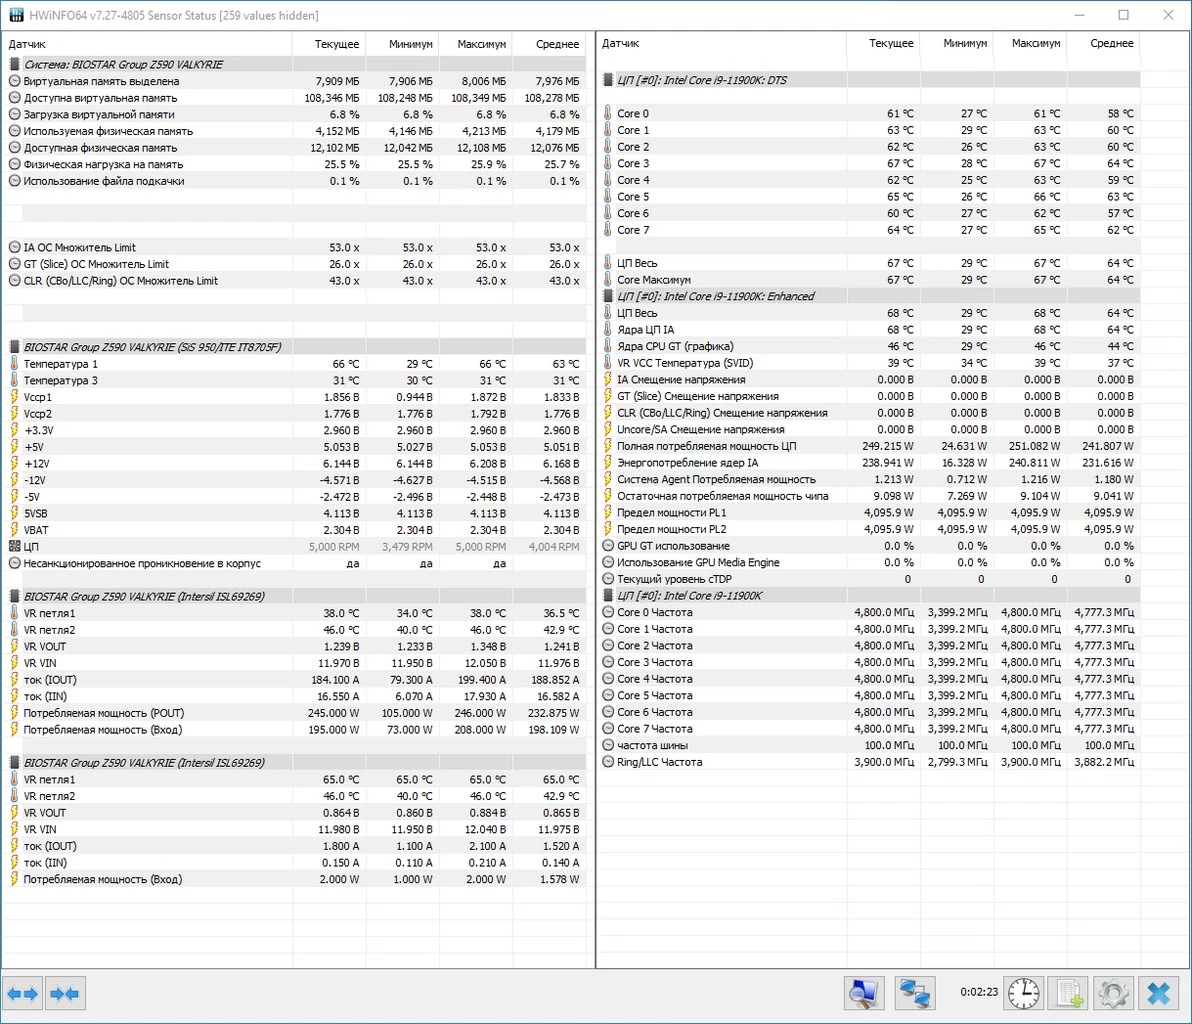The width and height of the screenshot is (1192, 1024).
Task: Click the chip icon beside Intel Core i9-11900K: Enhanced
Action: pos(608,296)
